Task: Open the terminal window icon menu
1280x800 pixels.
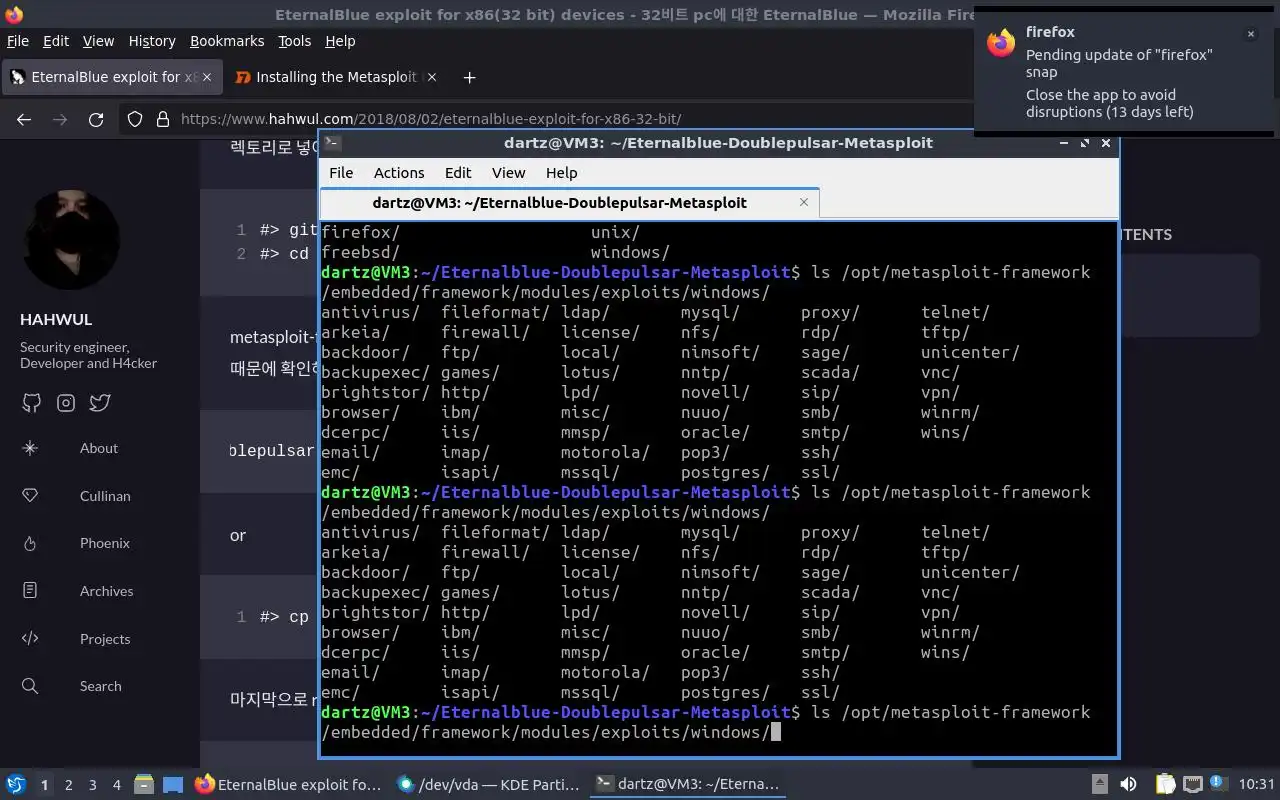Action: (333, 143)
